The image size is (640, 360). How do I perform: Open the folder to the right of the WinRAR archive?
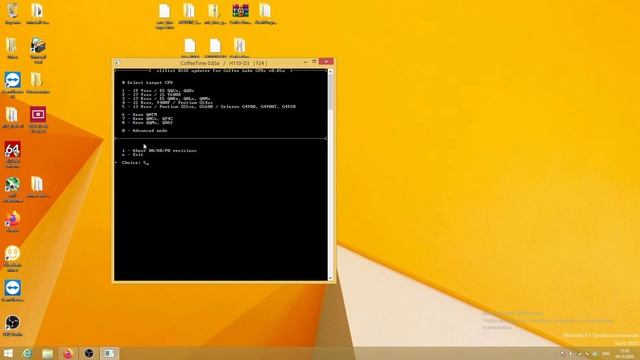pos(265,11)
